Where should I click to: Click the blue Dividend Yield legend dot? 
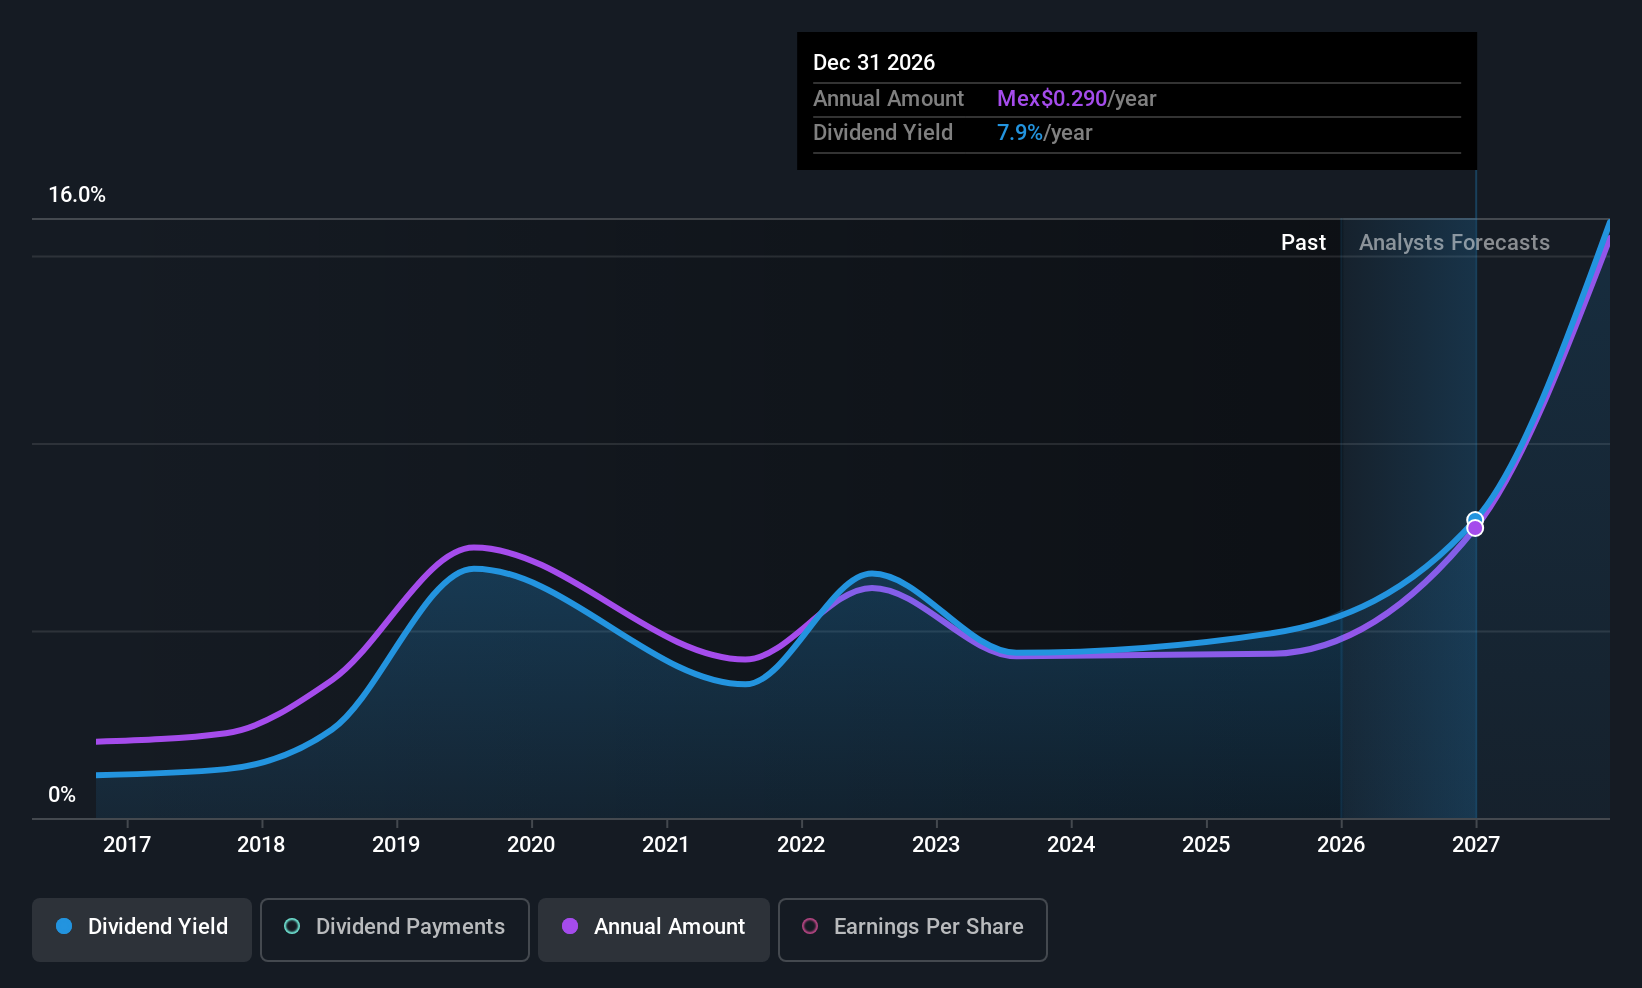pos(64,927)
